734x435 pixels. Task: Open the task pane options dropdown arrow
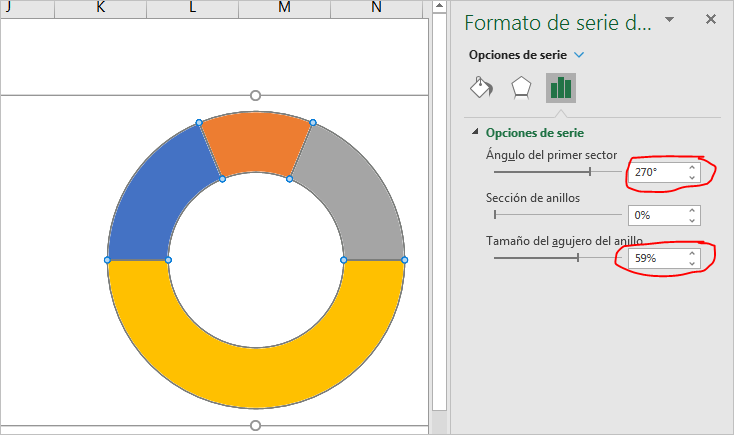pyautogui.click(x=669, y=20)
